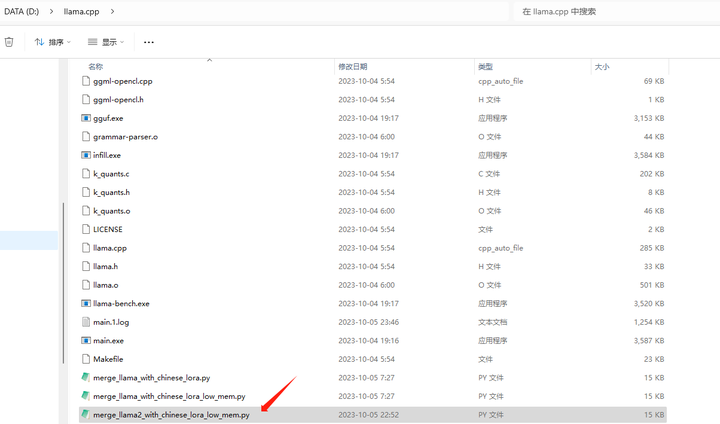Focus the search box for llama.cpp
Viewport: 720px width, 424px height.
click(615, 12)
